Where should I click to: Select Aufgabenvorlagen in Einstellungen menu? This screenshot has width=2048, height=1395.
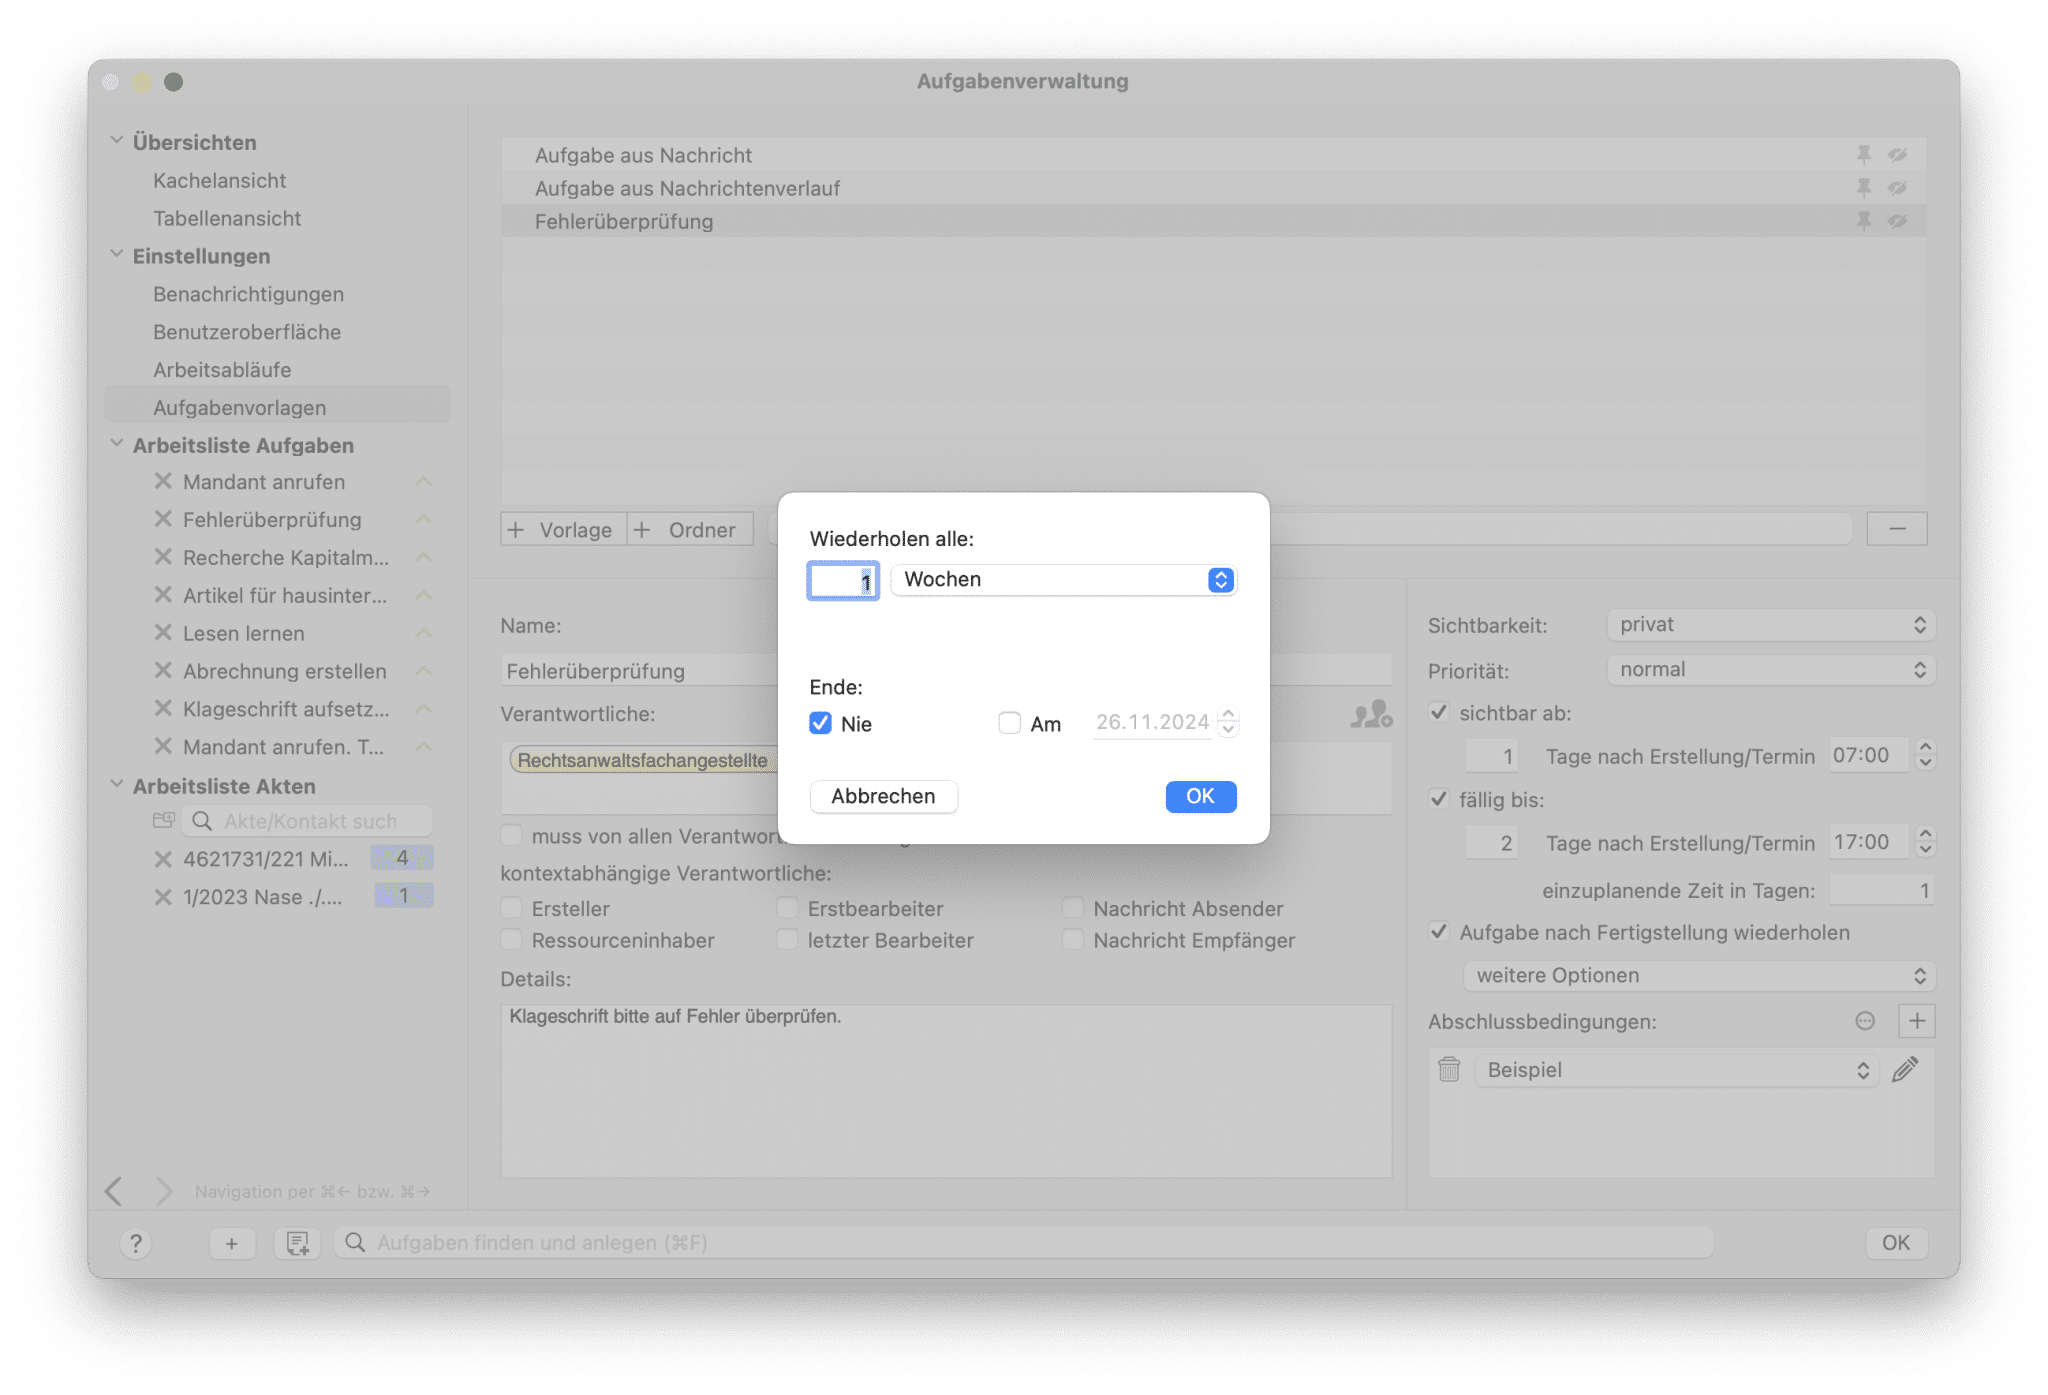tap(238, 406)
